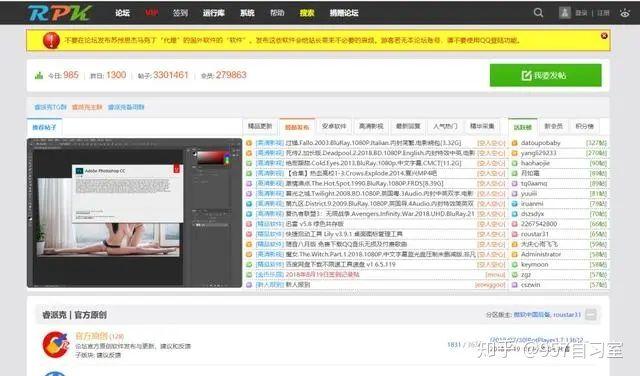Open user 2267542800's profile

tap(539, 224)
